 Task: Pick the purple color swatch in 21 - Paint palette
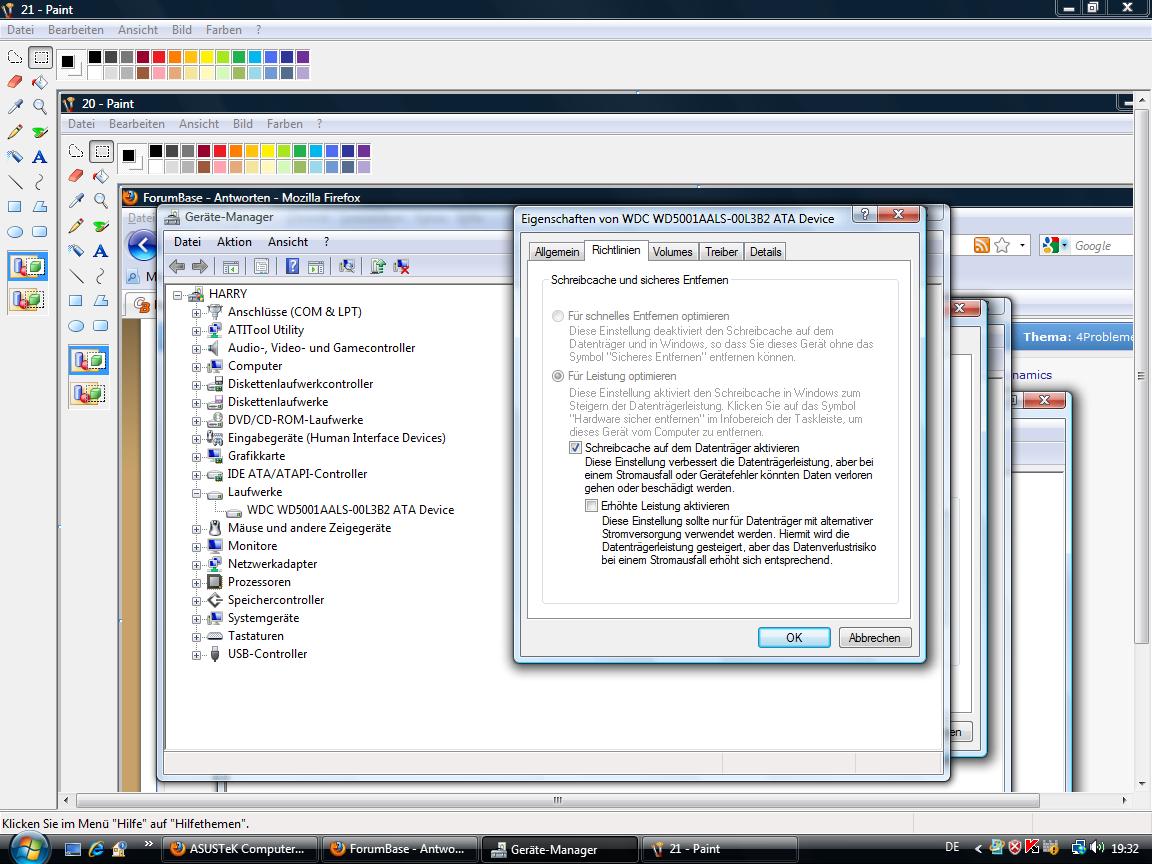tap(303, 57)
